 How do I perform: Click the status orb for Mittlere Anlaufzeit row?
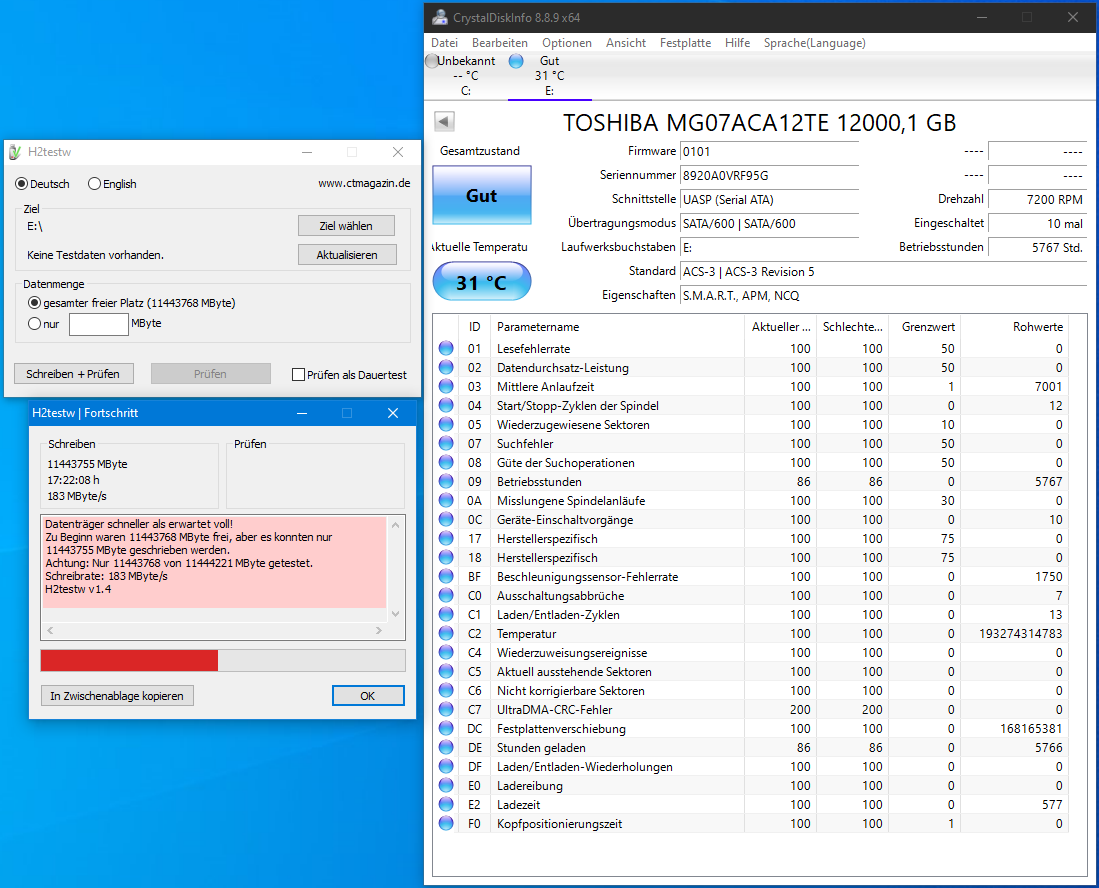point(446,386)
